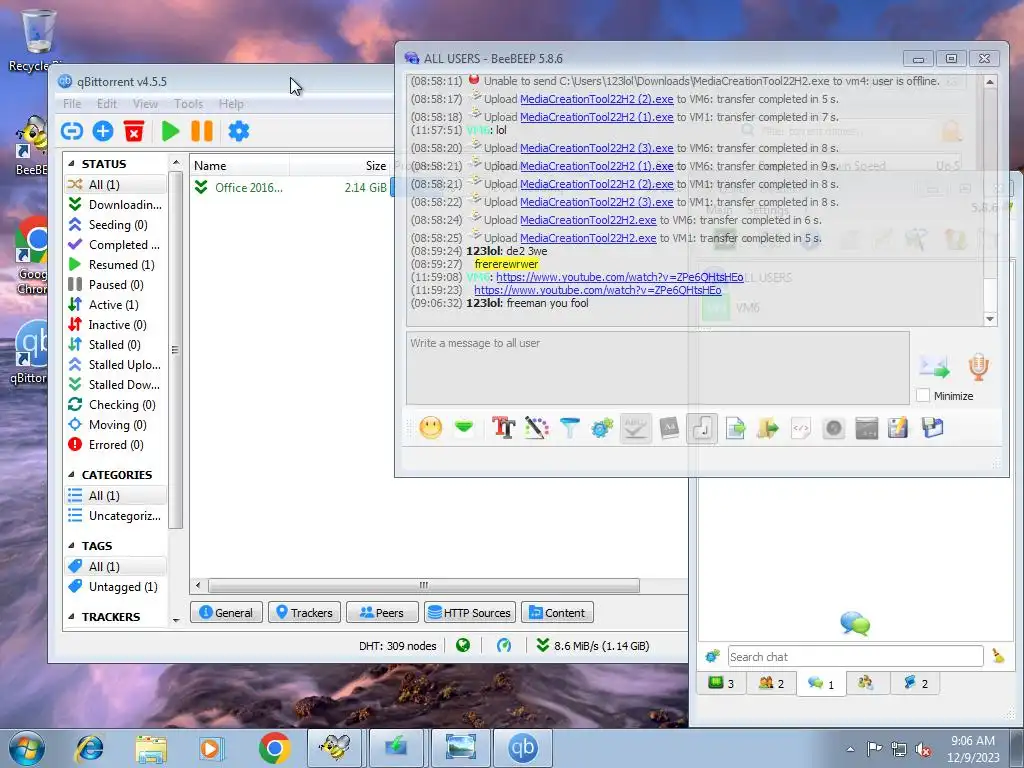Screen dimensions: 1024x768
Task: Open the Peers details tab
Action: (x=382, y=613)
